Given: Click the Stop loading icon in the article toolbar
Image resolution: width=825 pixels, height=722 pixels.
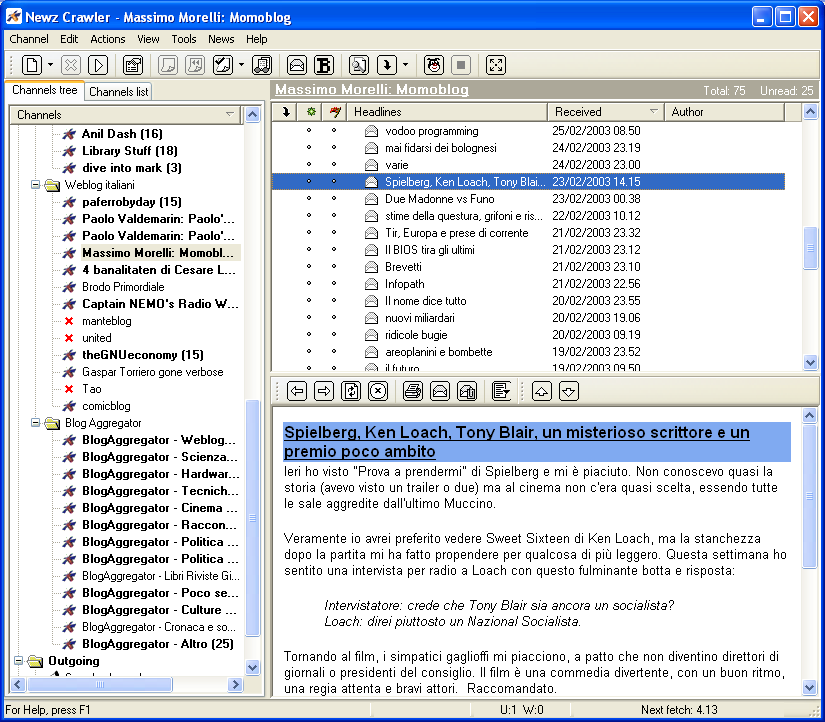Looking at the screenshot, I should 377,391.
